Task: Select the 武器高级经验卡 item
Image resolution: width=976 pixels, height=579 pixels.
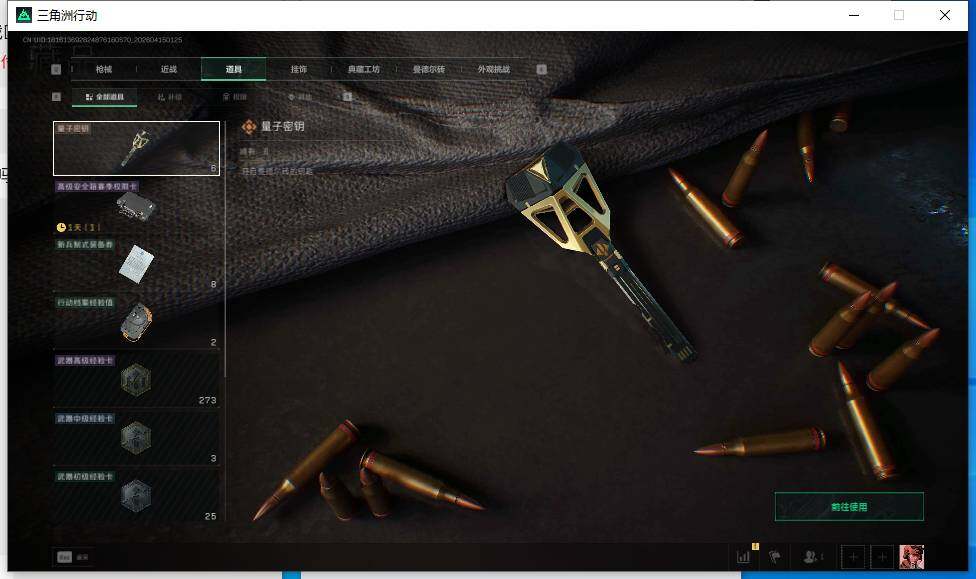Action: coord(136,380)
